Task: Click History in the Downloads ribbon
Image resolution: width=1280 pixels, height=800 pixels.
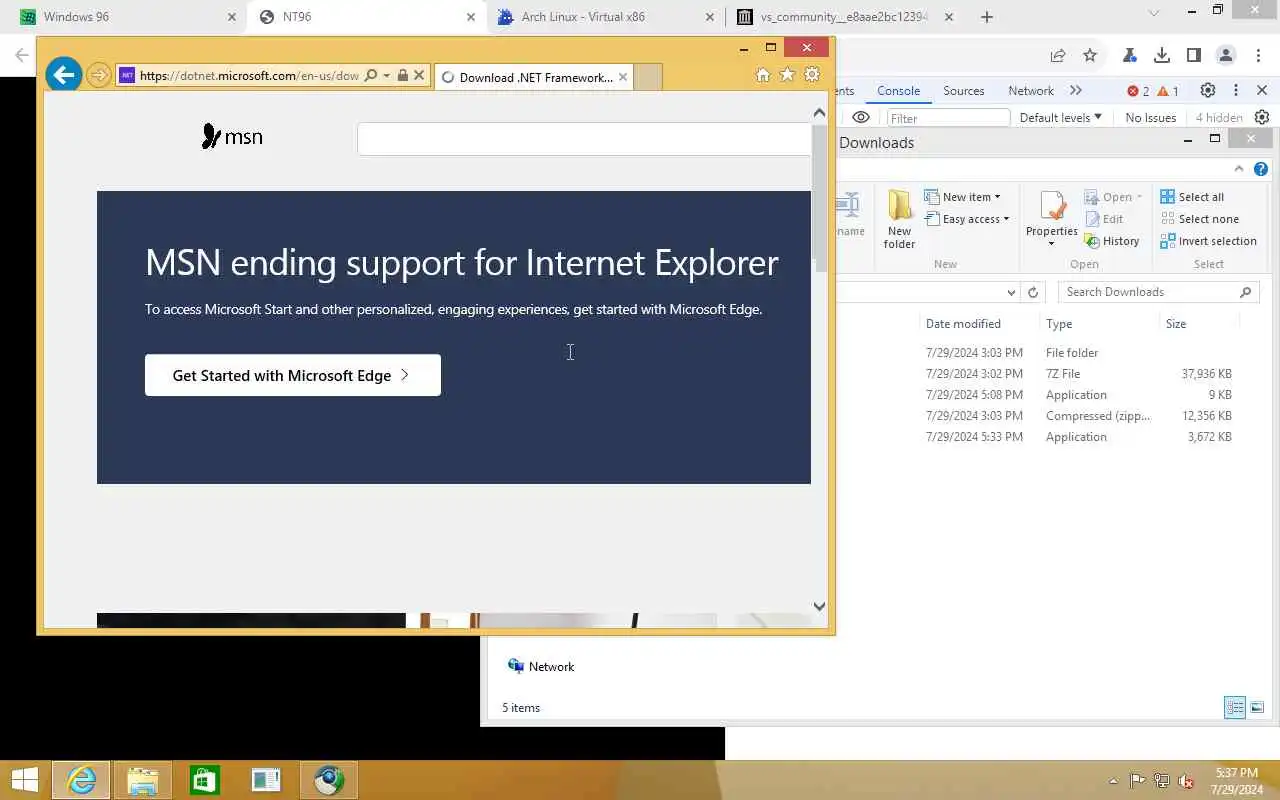Action: (1112, 241)
